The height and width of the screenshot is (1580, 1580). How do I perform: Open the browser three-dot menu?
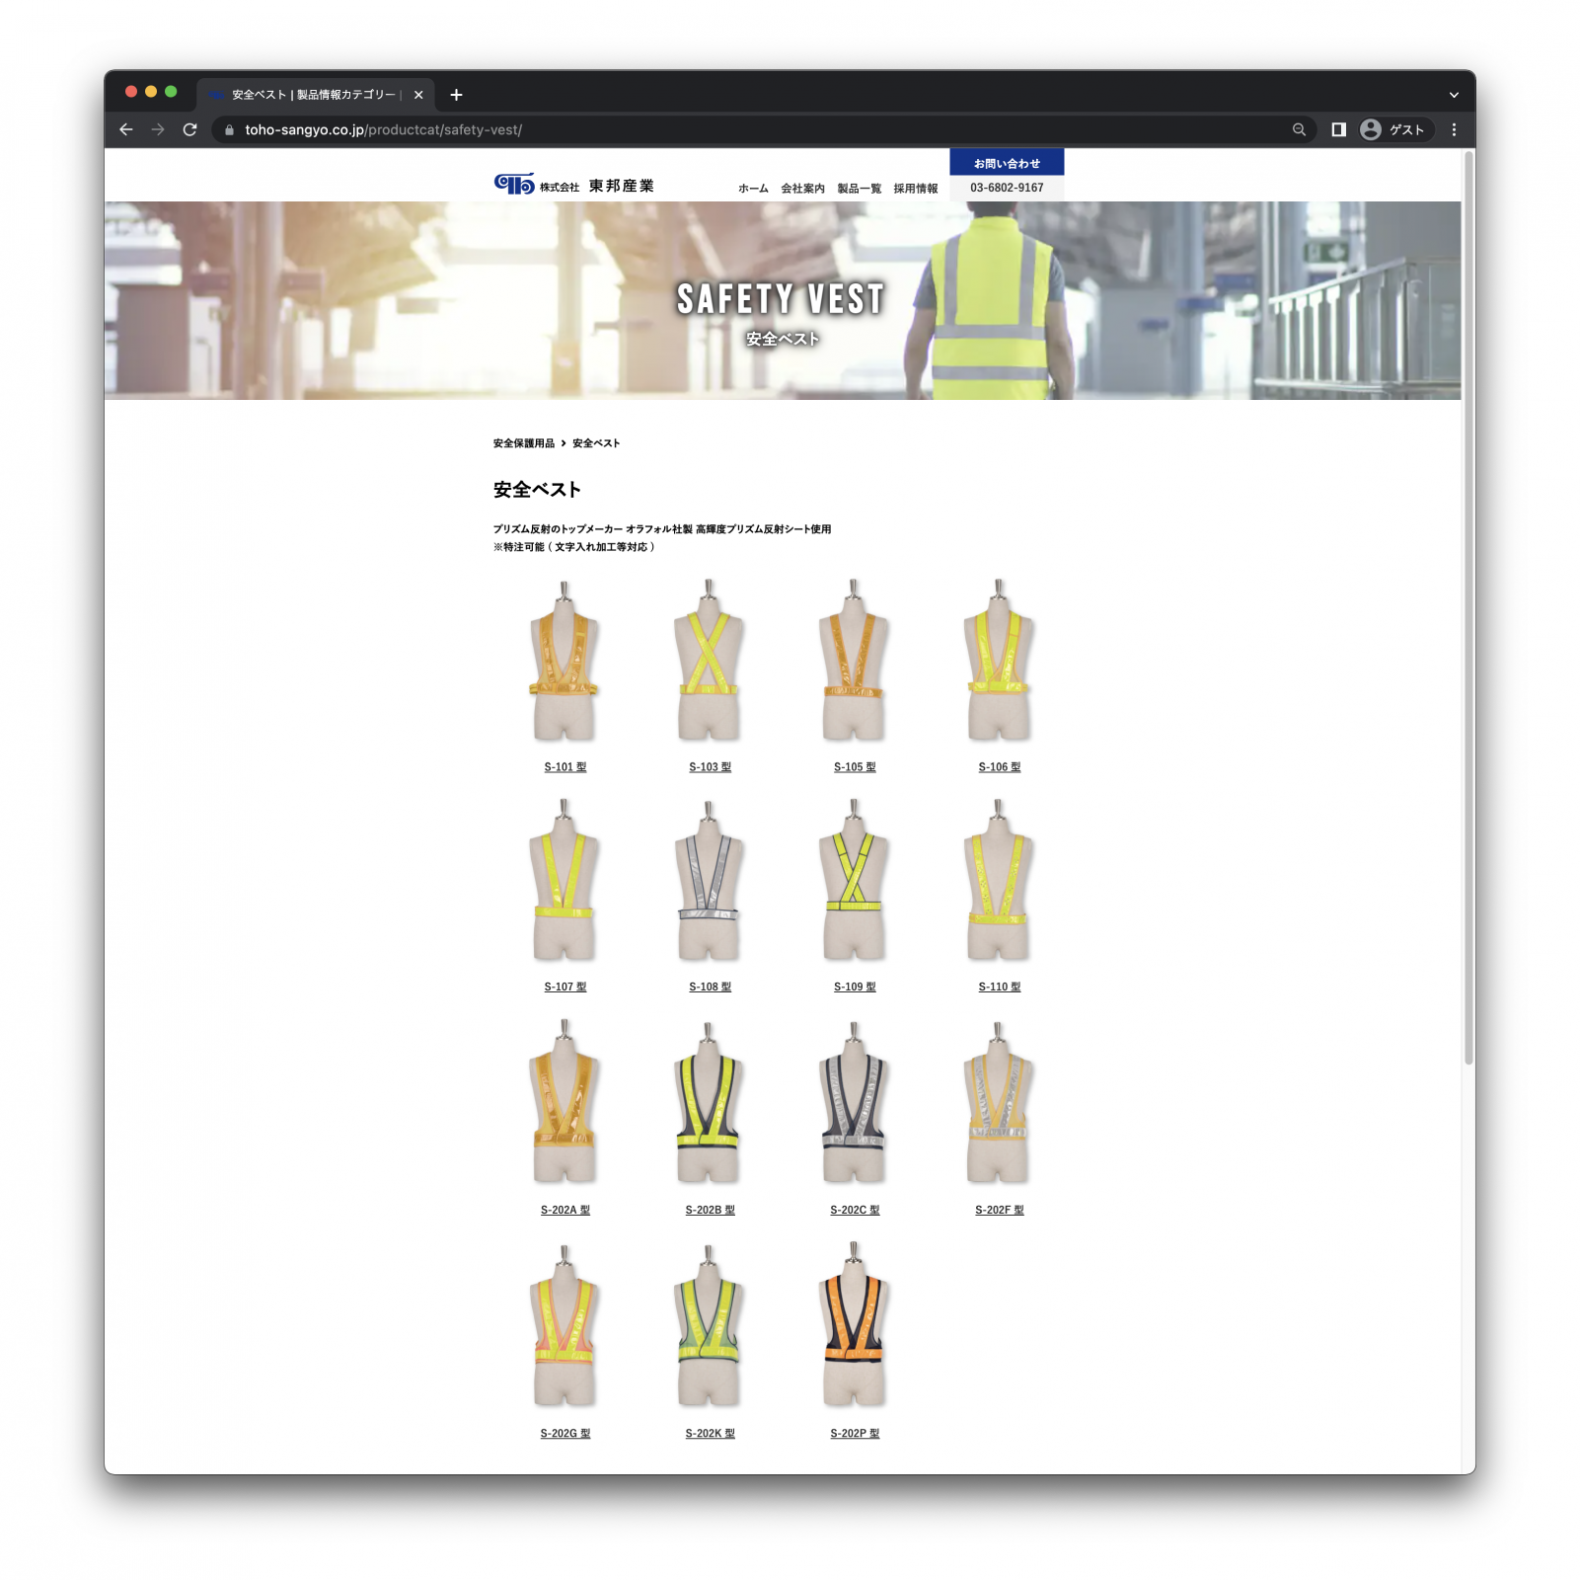[x=1453, y=130]
